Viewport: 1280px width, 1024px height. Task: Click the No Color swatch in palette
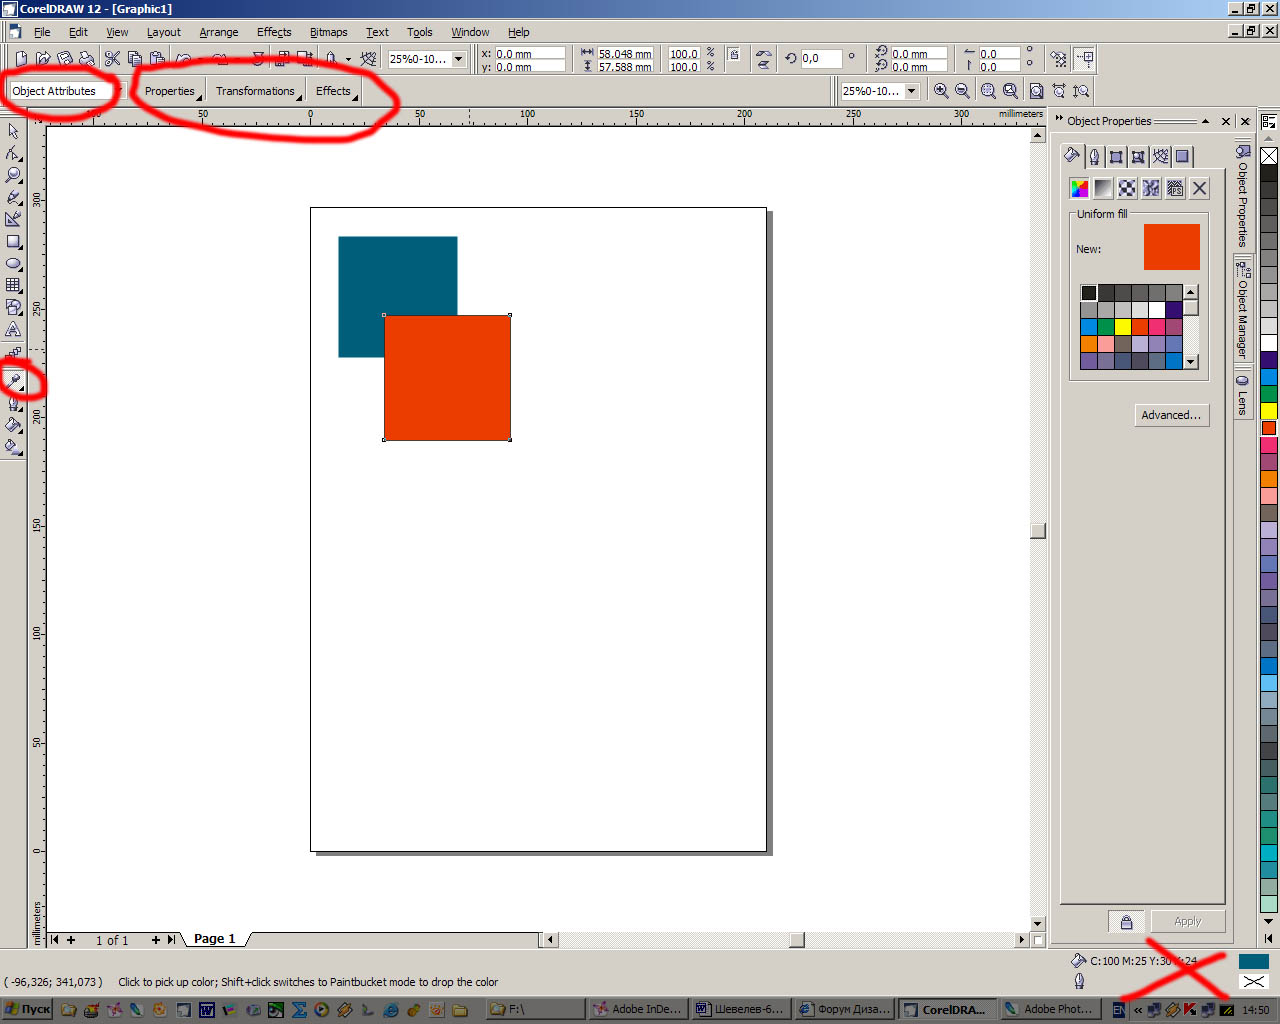[x=1269, y=156]
